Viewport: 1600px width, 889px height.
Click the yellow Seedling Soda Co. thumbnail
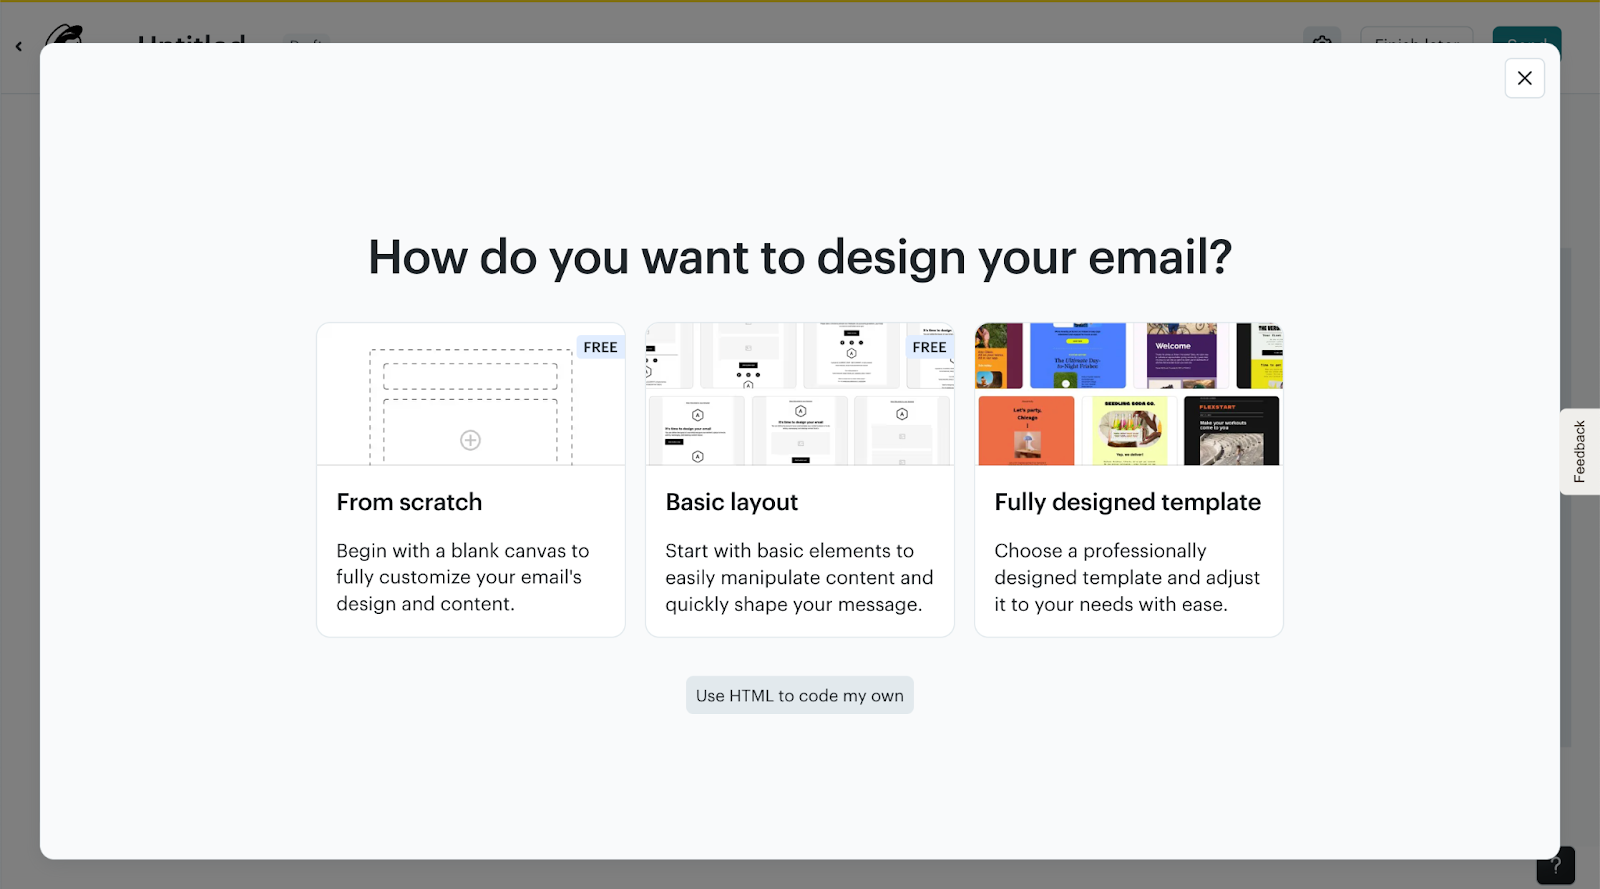click(1129, 430)
